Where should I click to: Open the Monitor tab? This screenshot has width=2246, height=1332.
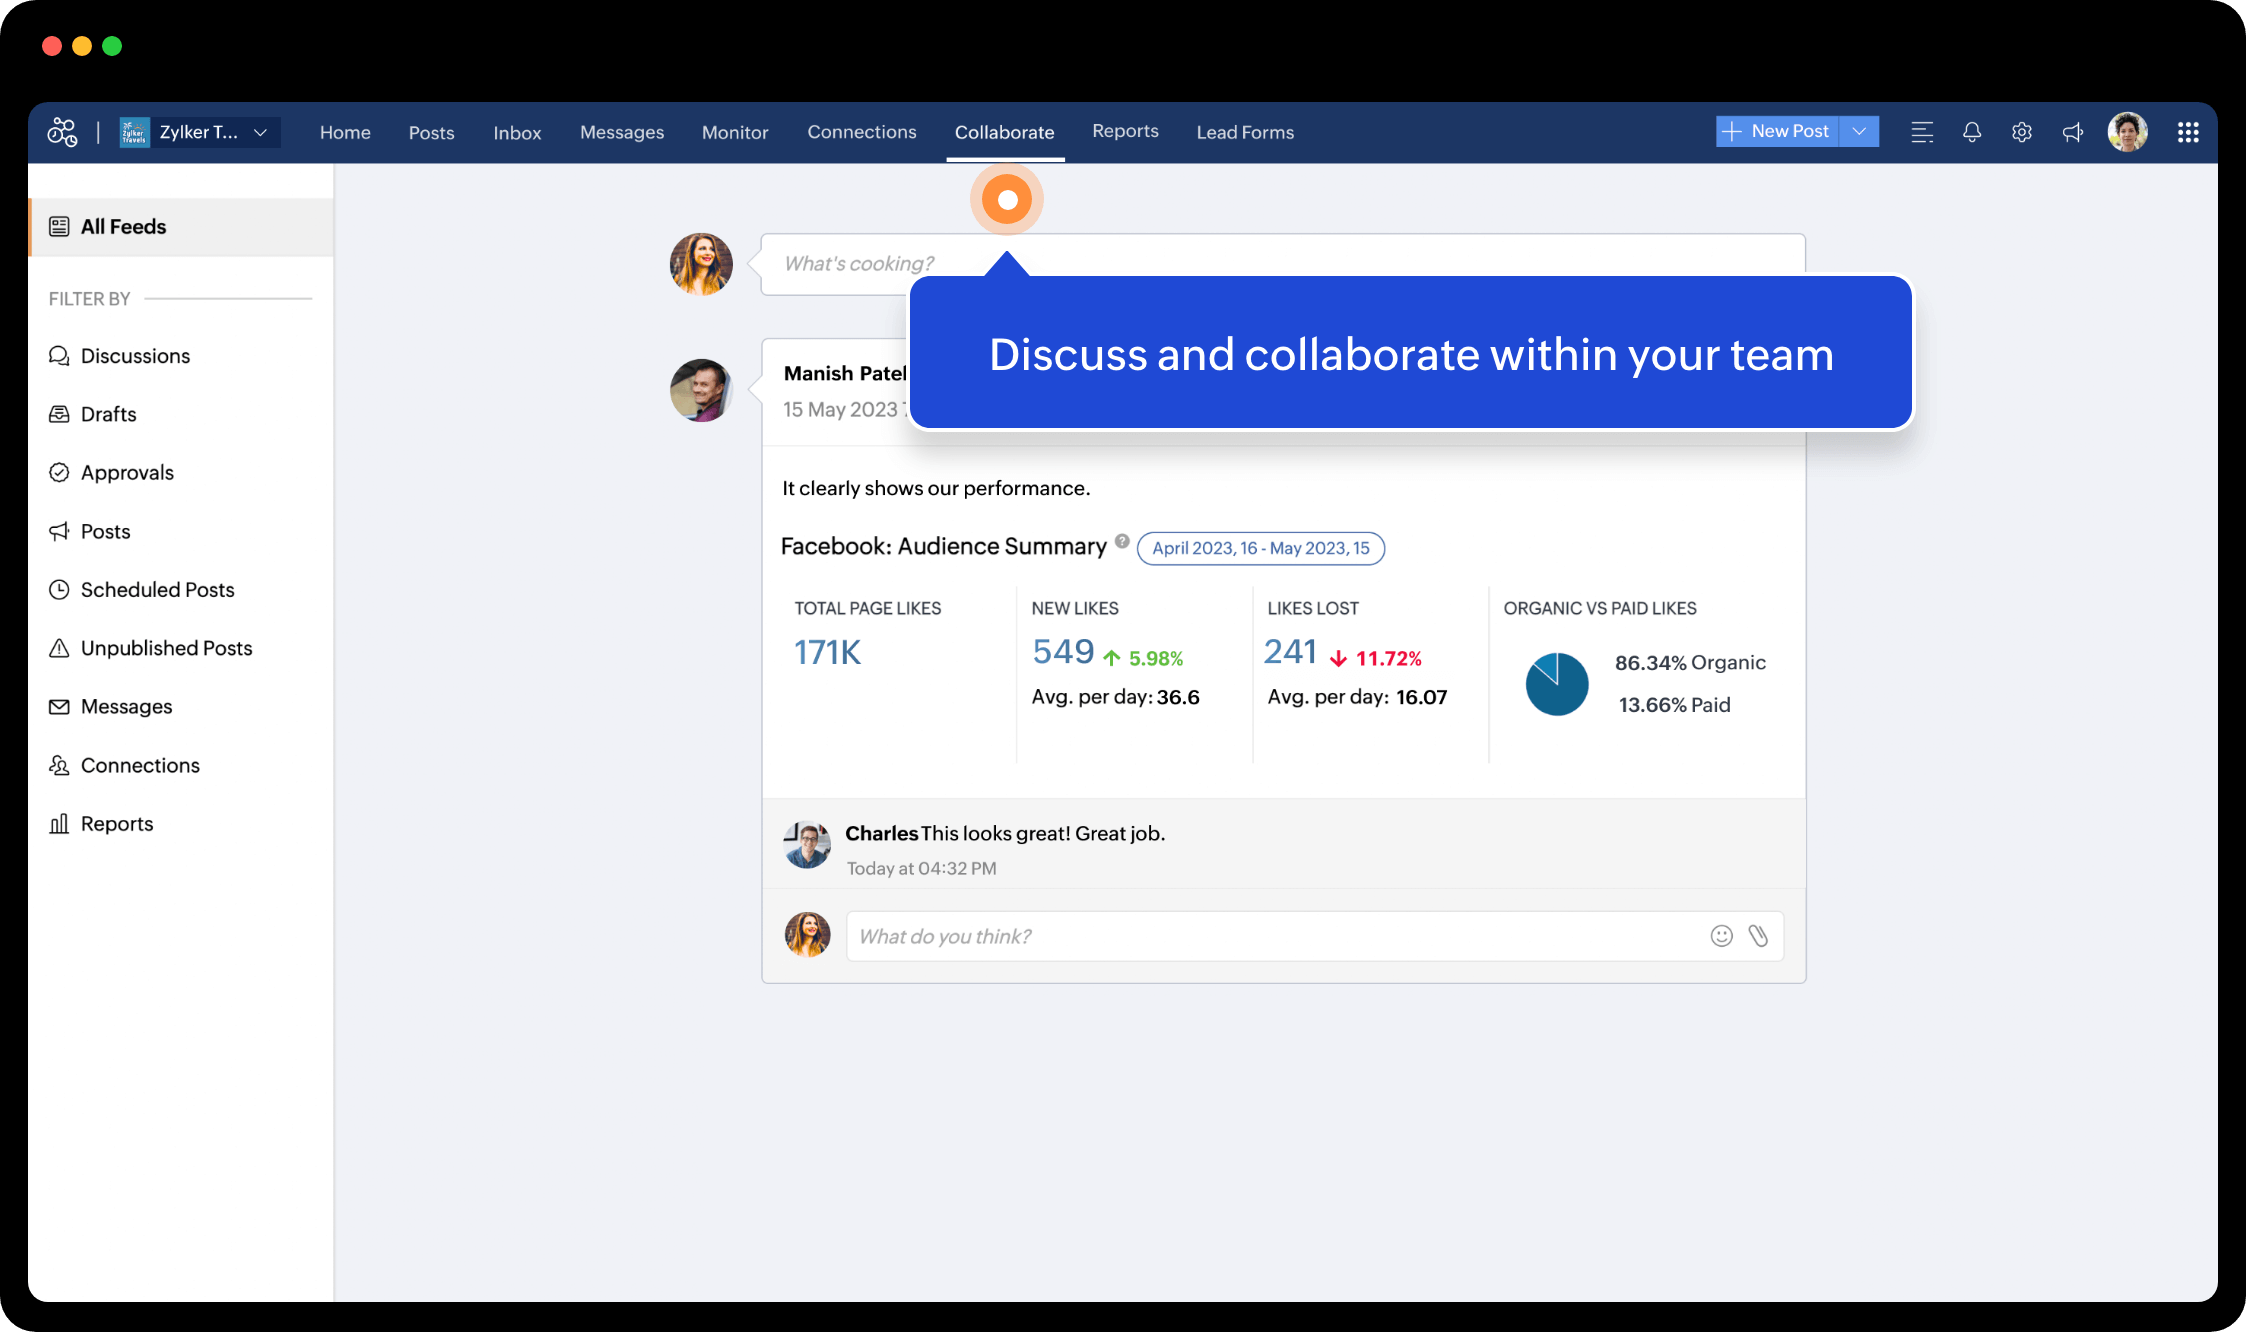(x=734, y=132)
